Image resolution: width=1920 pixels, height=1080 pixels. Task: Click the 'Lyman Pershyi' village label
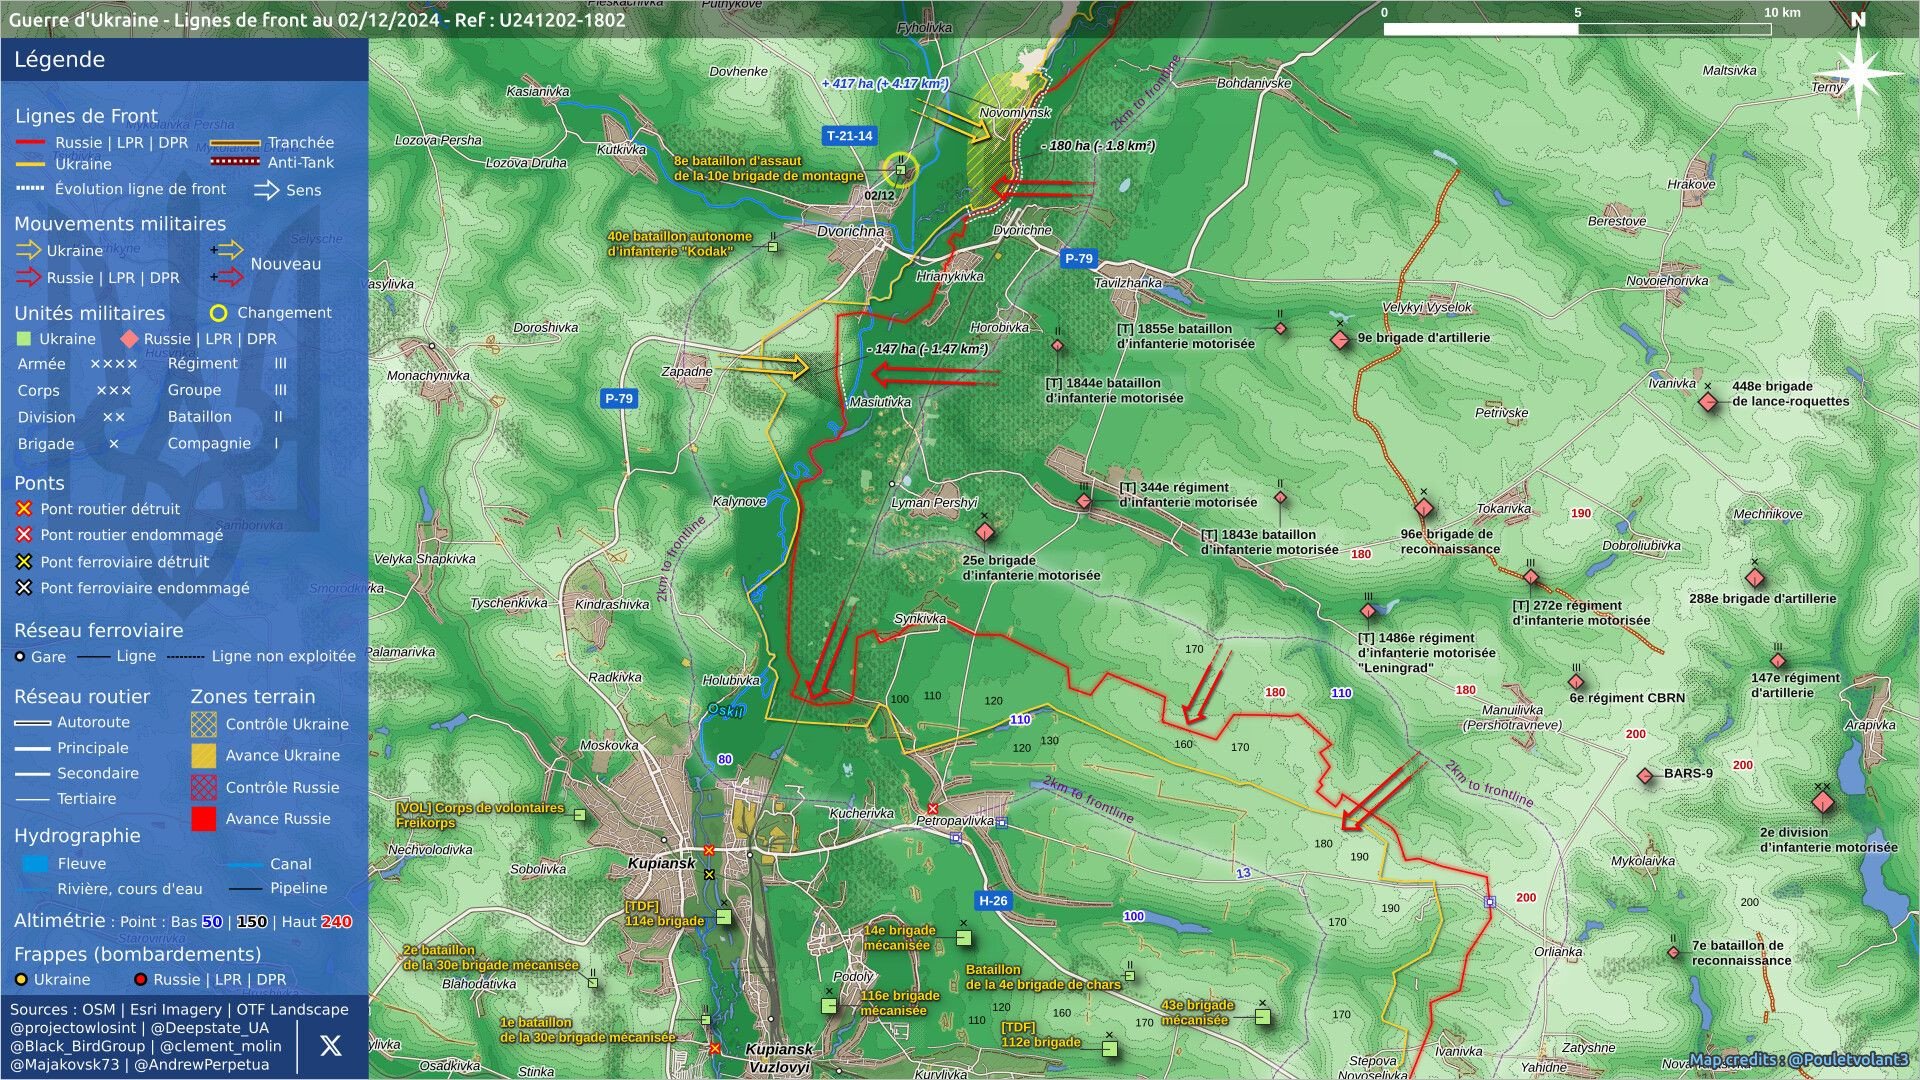(934, 503)
